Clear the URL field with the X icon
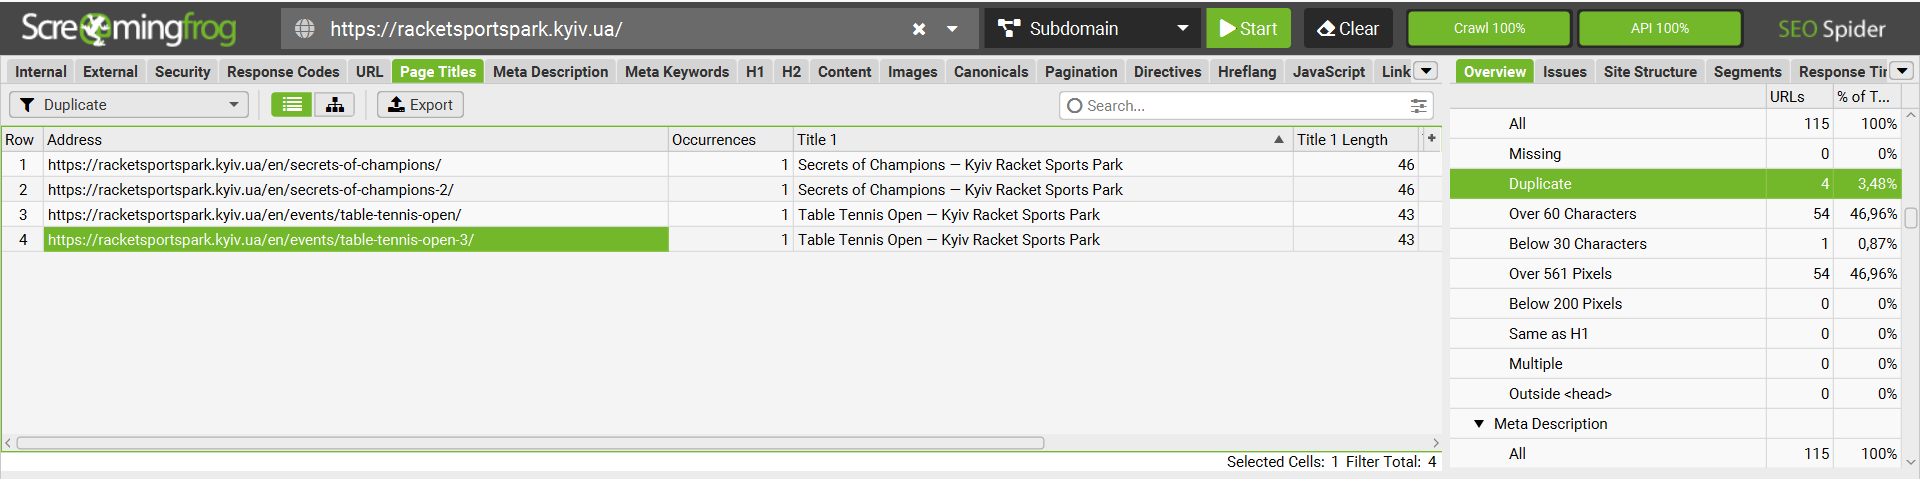 tap(919, 29)
